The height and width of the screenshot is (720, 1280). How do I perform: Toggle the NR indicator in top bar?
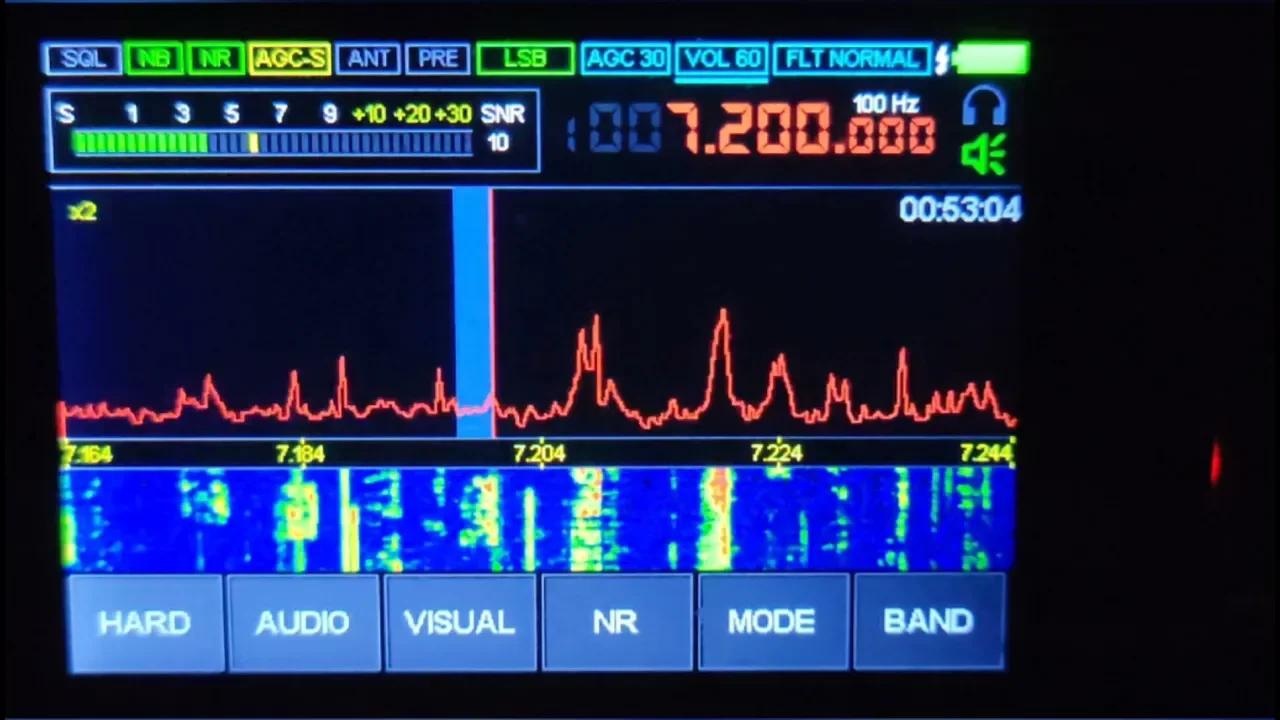(215, 59)
